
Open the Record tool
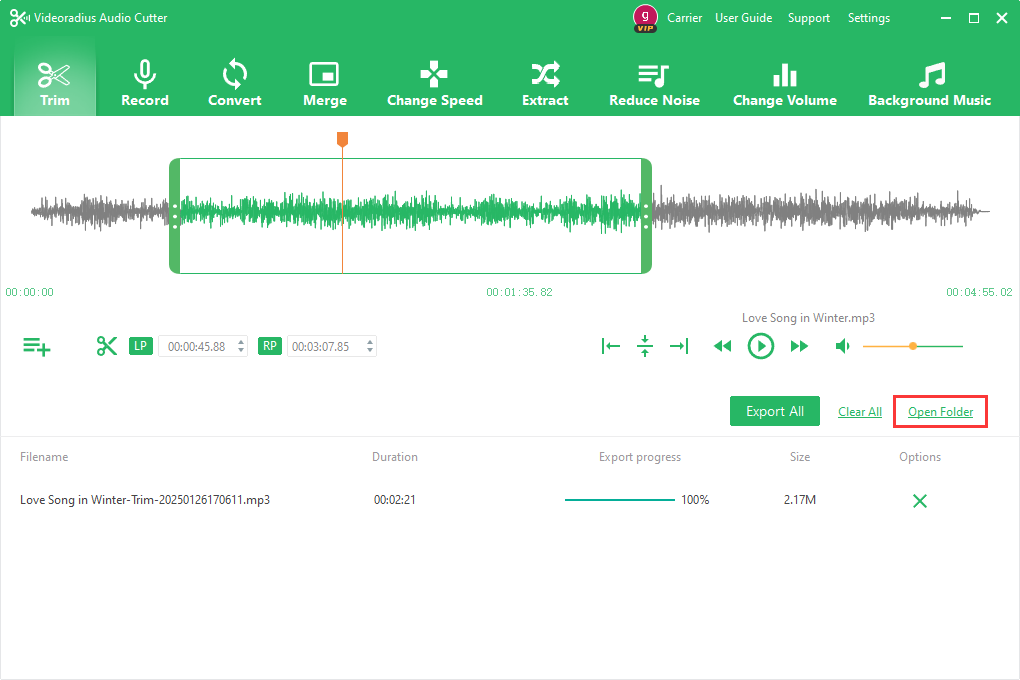(x=144, y=83)
